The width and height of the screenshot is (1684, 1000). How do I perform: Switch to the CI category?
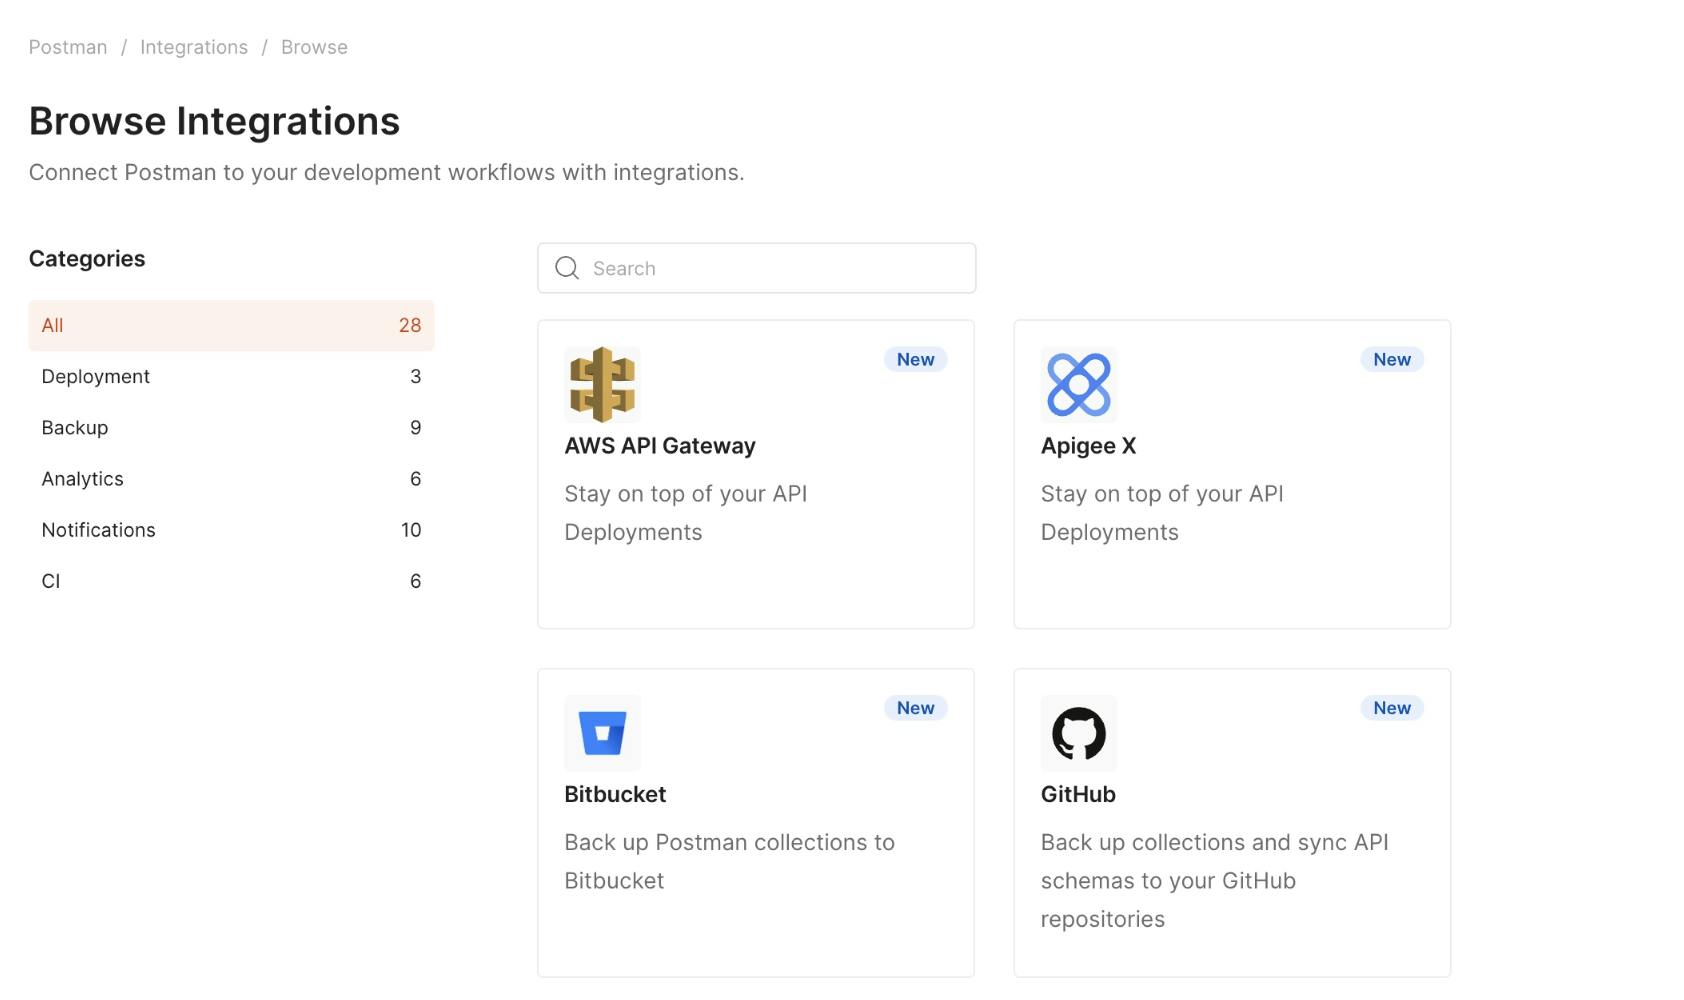tap(231, 581)
